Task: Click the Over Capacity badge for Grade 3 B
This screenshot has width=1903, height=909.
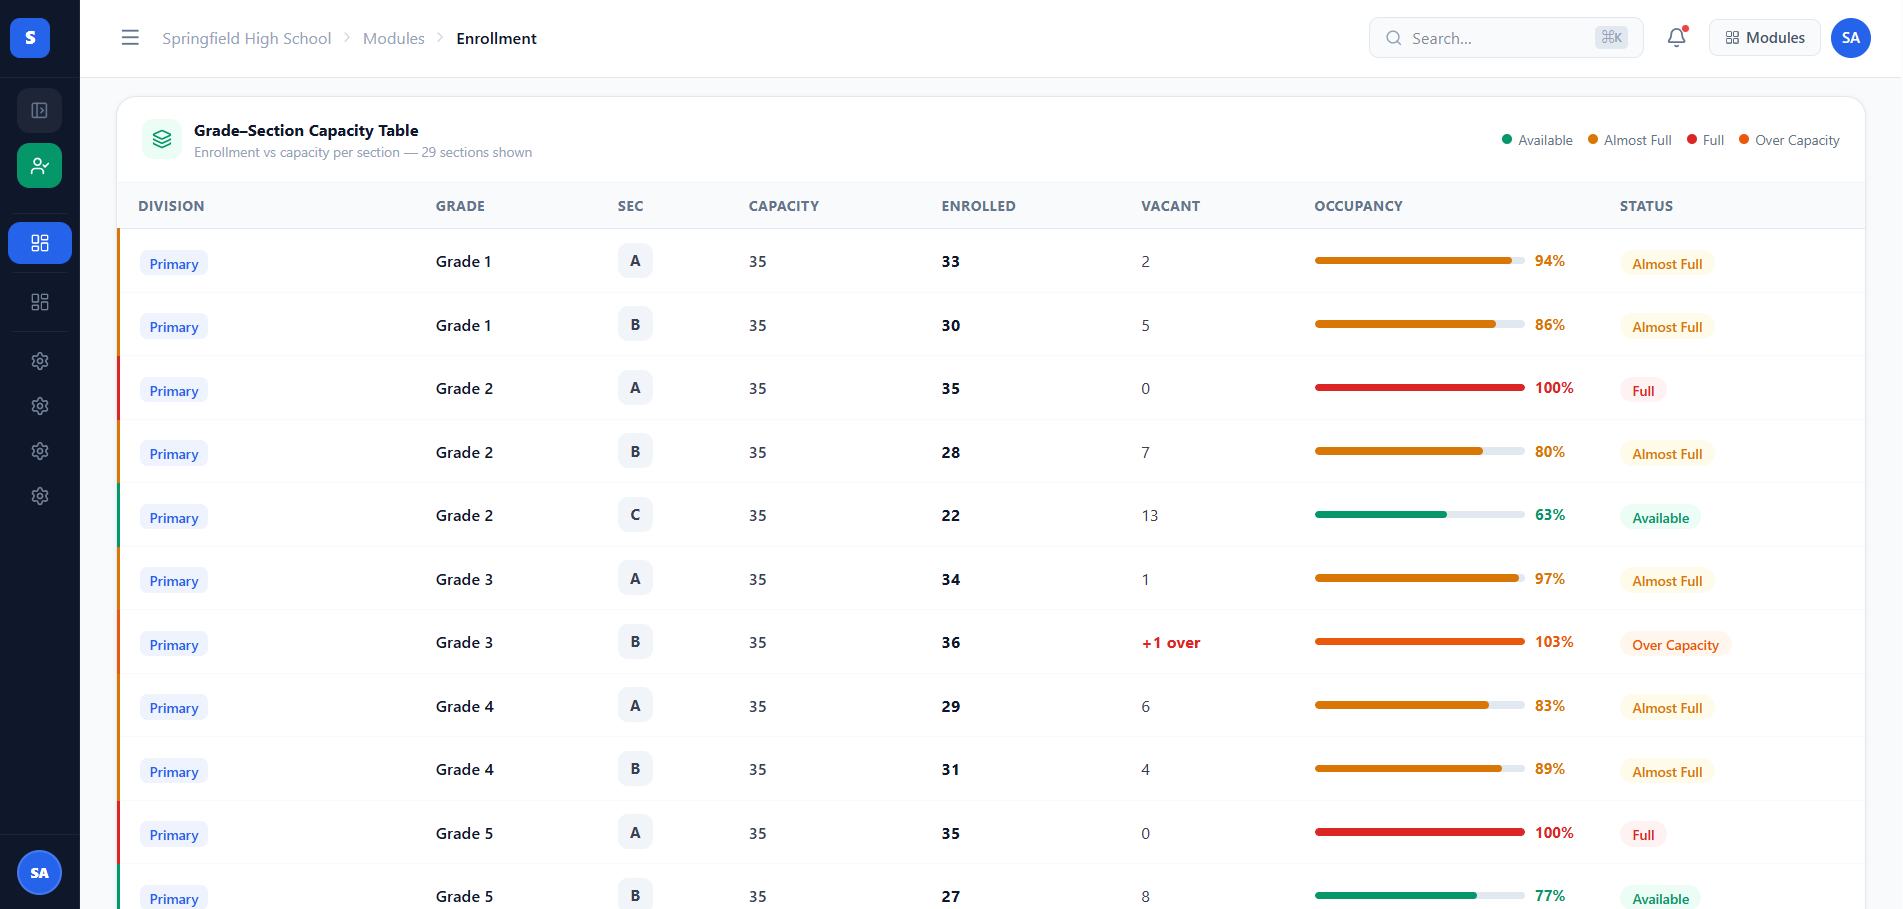Action: (1675, 645)
